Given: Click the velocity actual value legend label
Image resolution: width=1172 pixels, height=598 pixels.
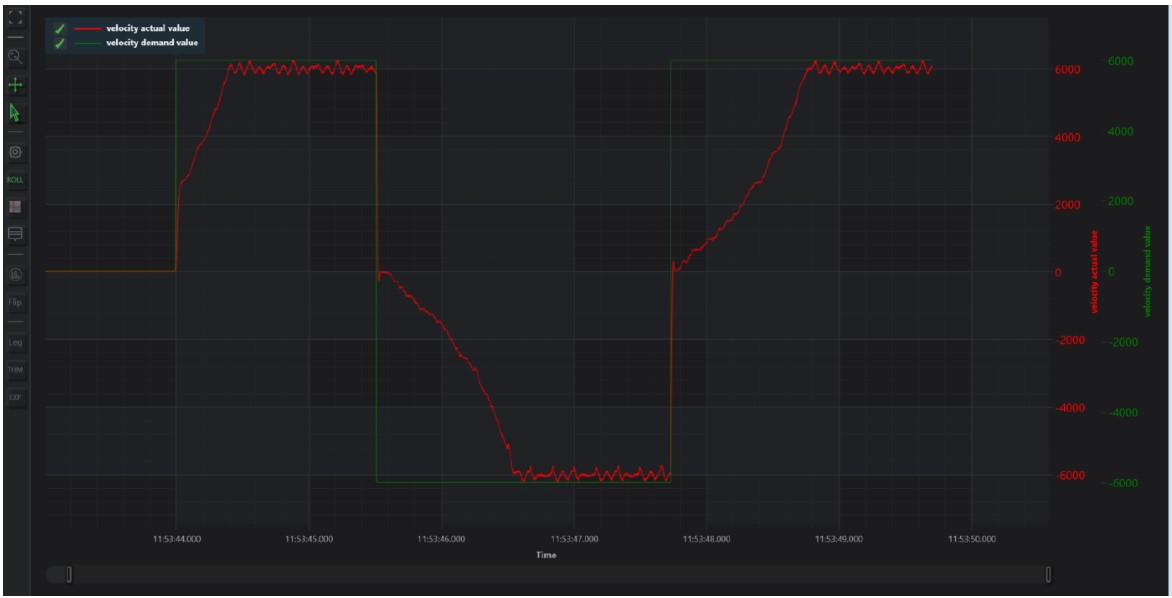Looking at the screenshot, I should pyautogui.click(x=147, y=28).
